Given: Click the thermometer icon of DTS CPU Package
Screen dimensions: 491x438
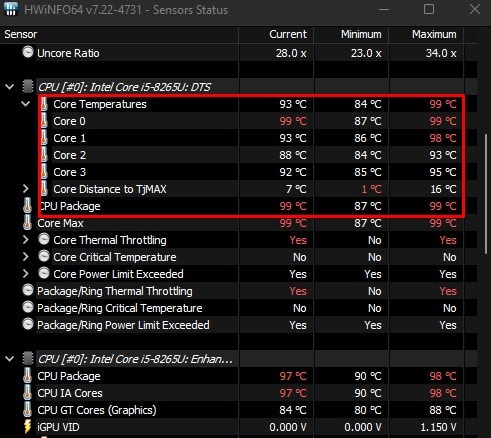Looking at the screenshot, I should coord(28,206).
